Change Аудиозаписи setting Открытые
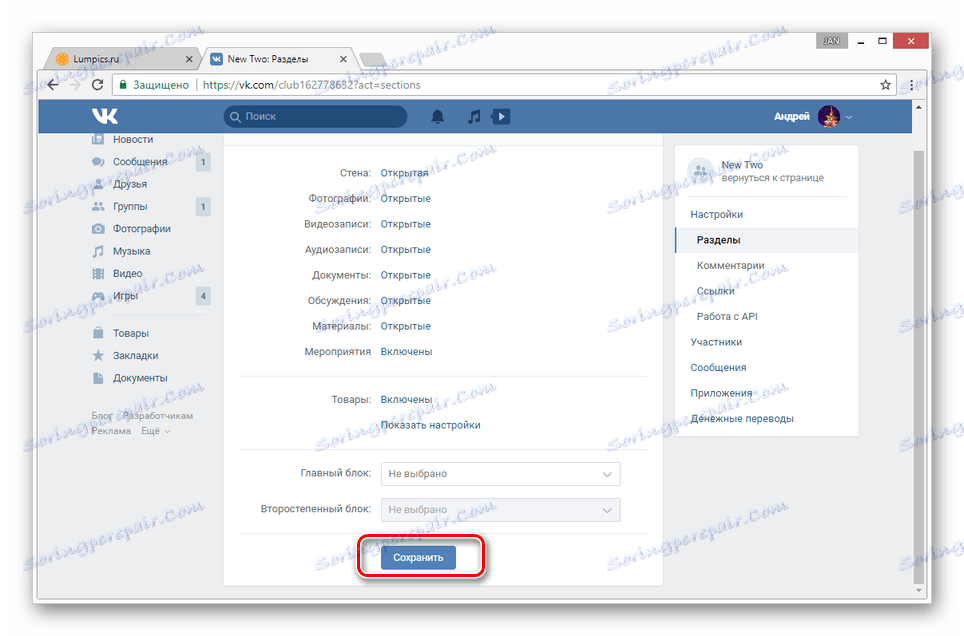 coord(406,250)
